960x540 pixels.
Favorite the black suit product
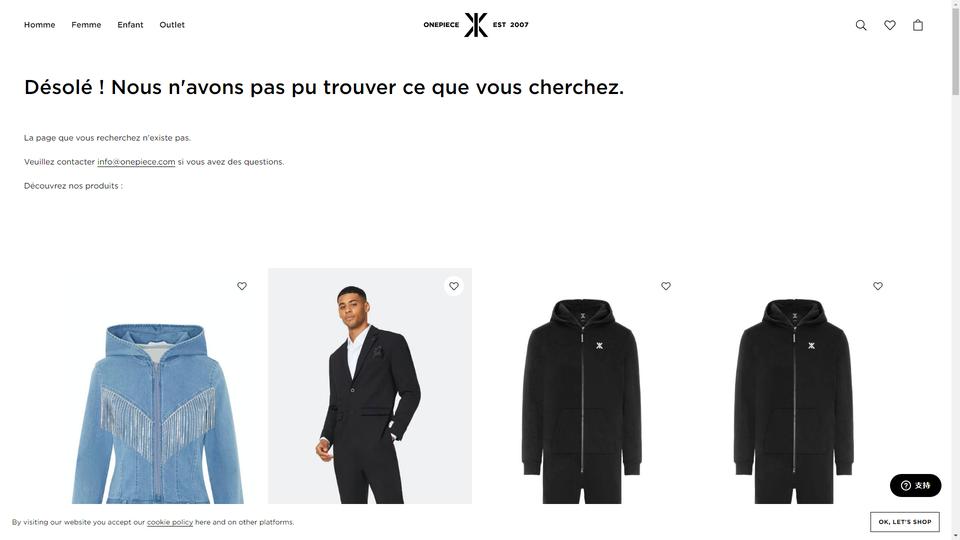(454, 286)
